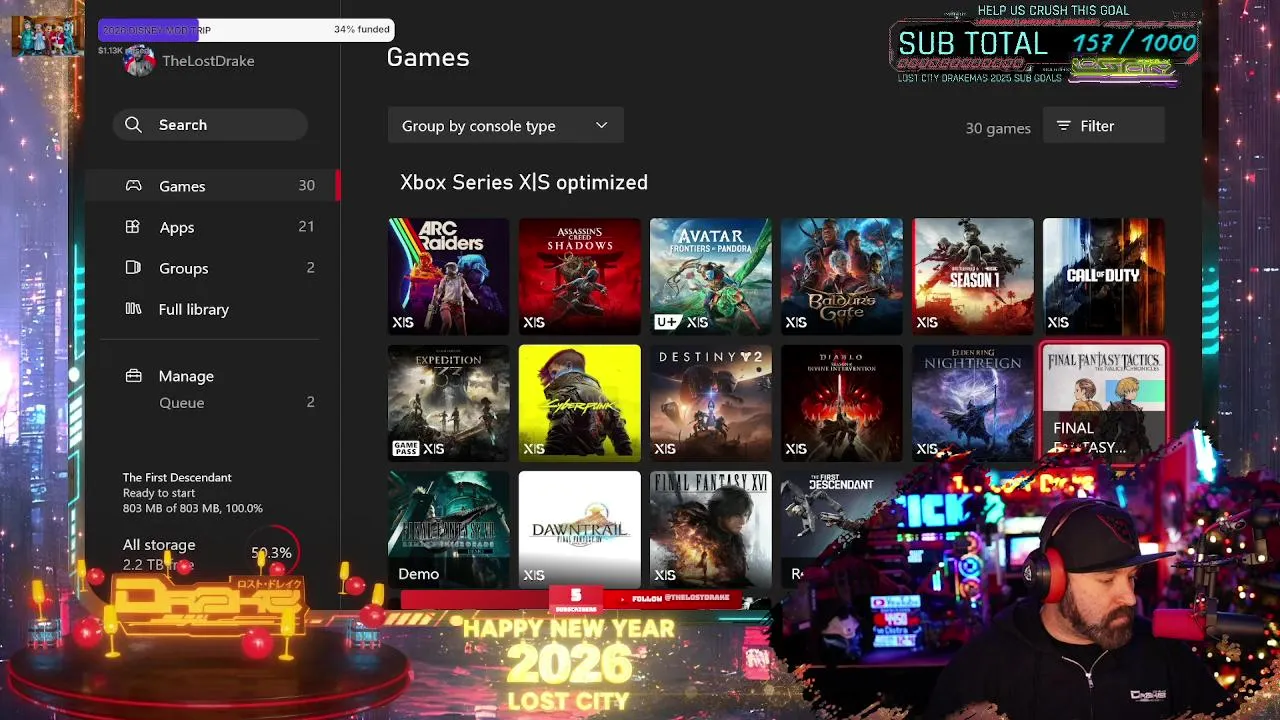This screenshot has height=720, width=1280.
Task: Click the 34% funded progress bar
Action: click(246, 30)
